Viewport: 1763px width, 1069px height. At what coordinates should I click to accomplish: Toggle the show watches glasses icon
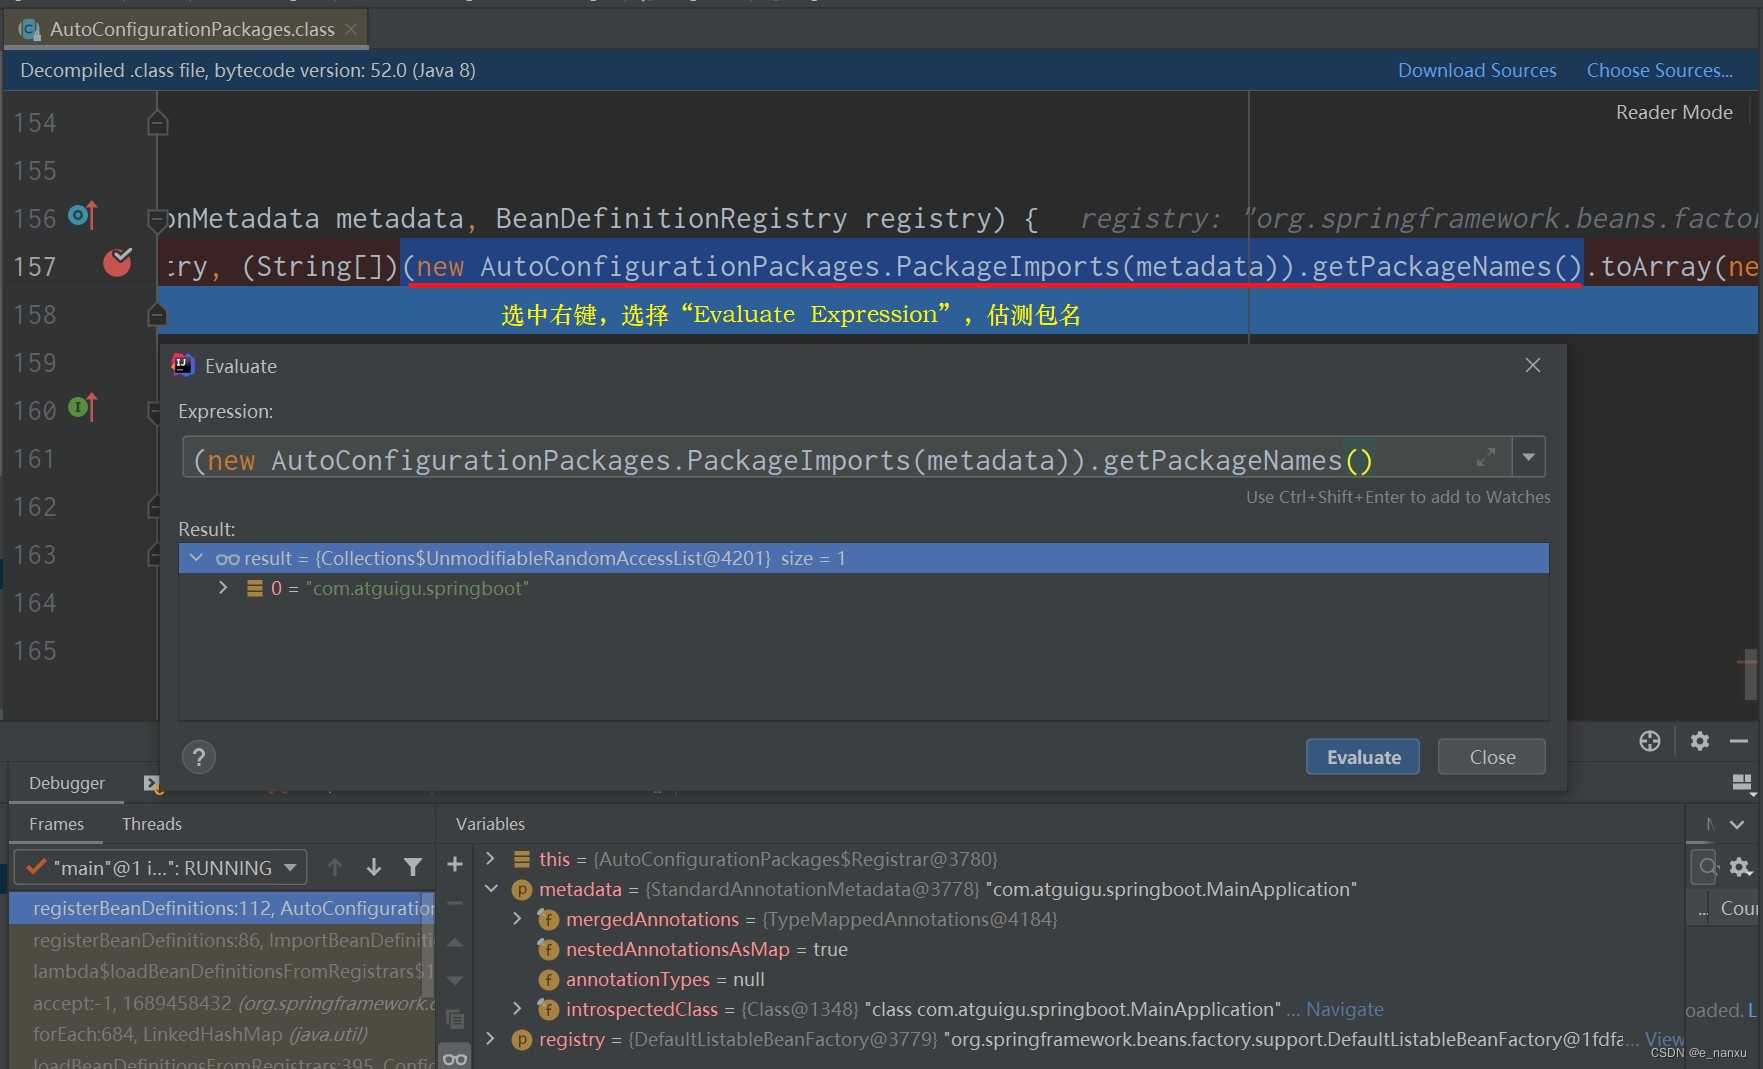[x=455, y=1058]
